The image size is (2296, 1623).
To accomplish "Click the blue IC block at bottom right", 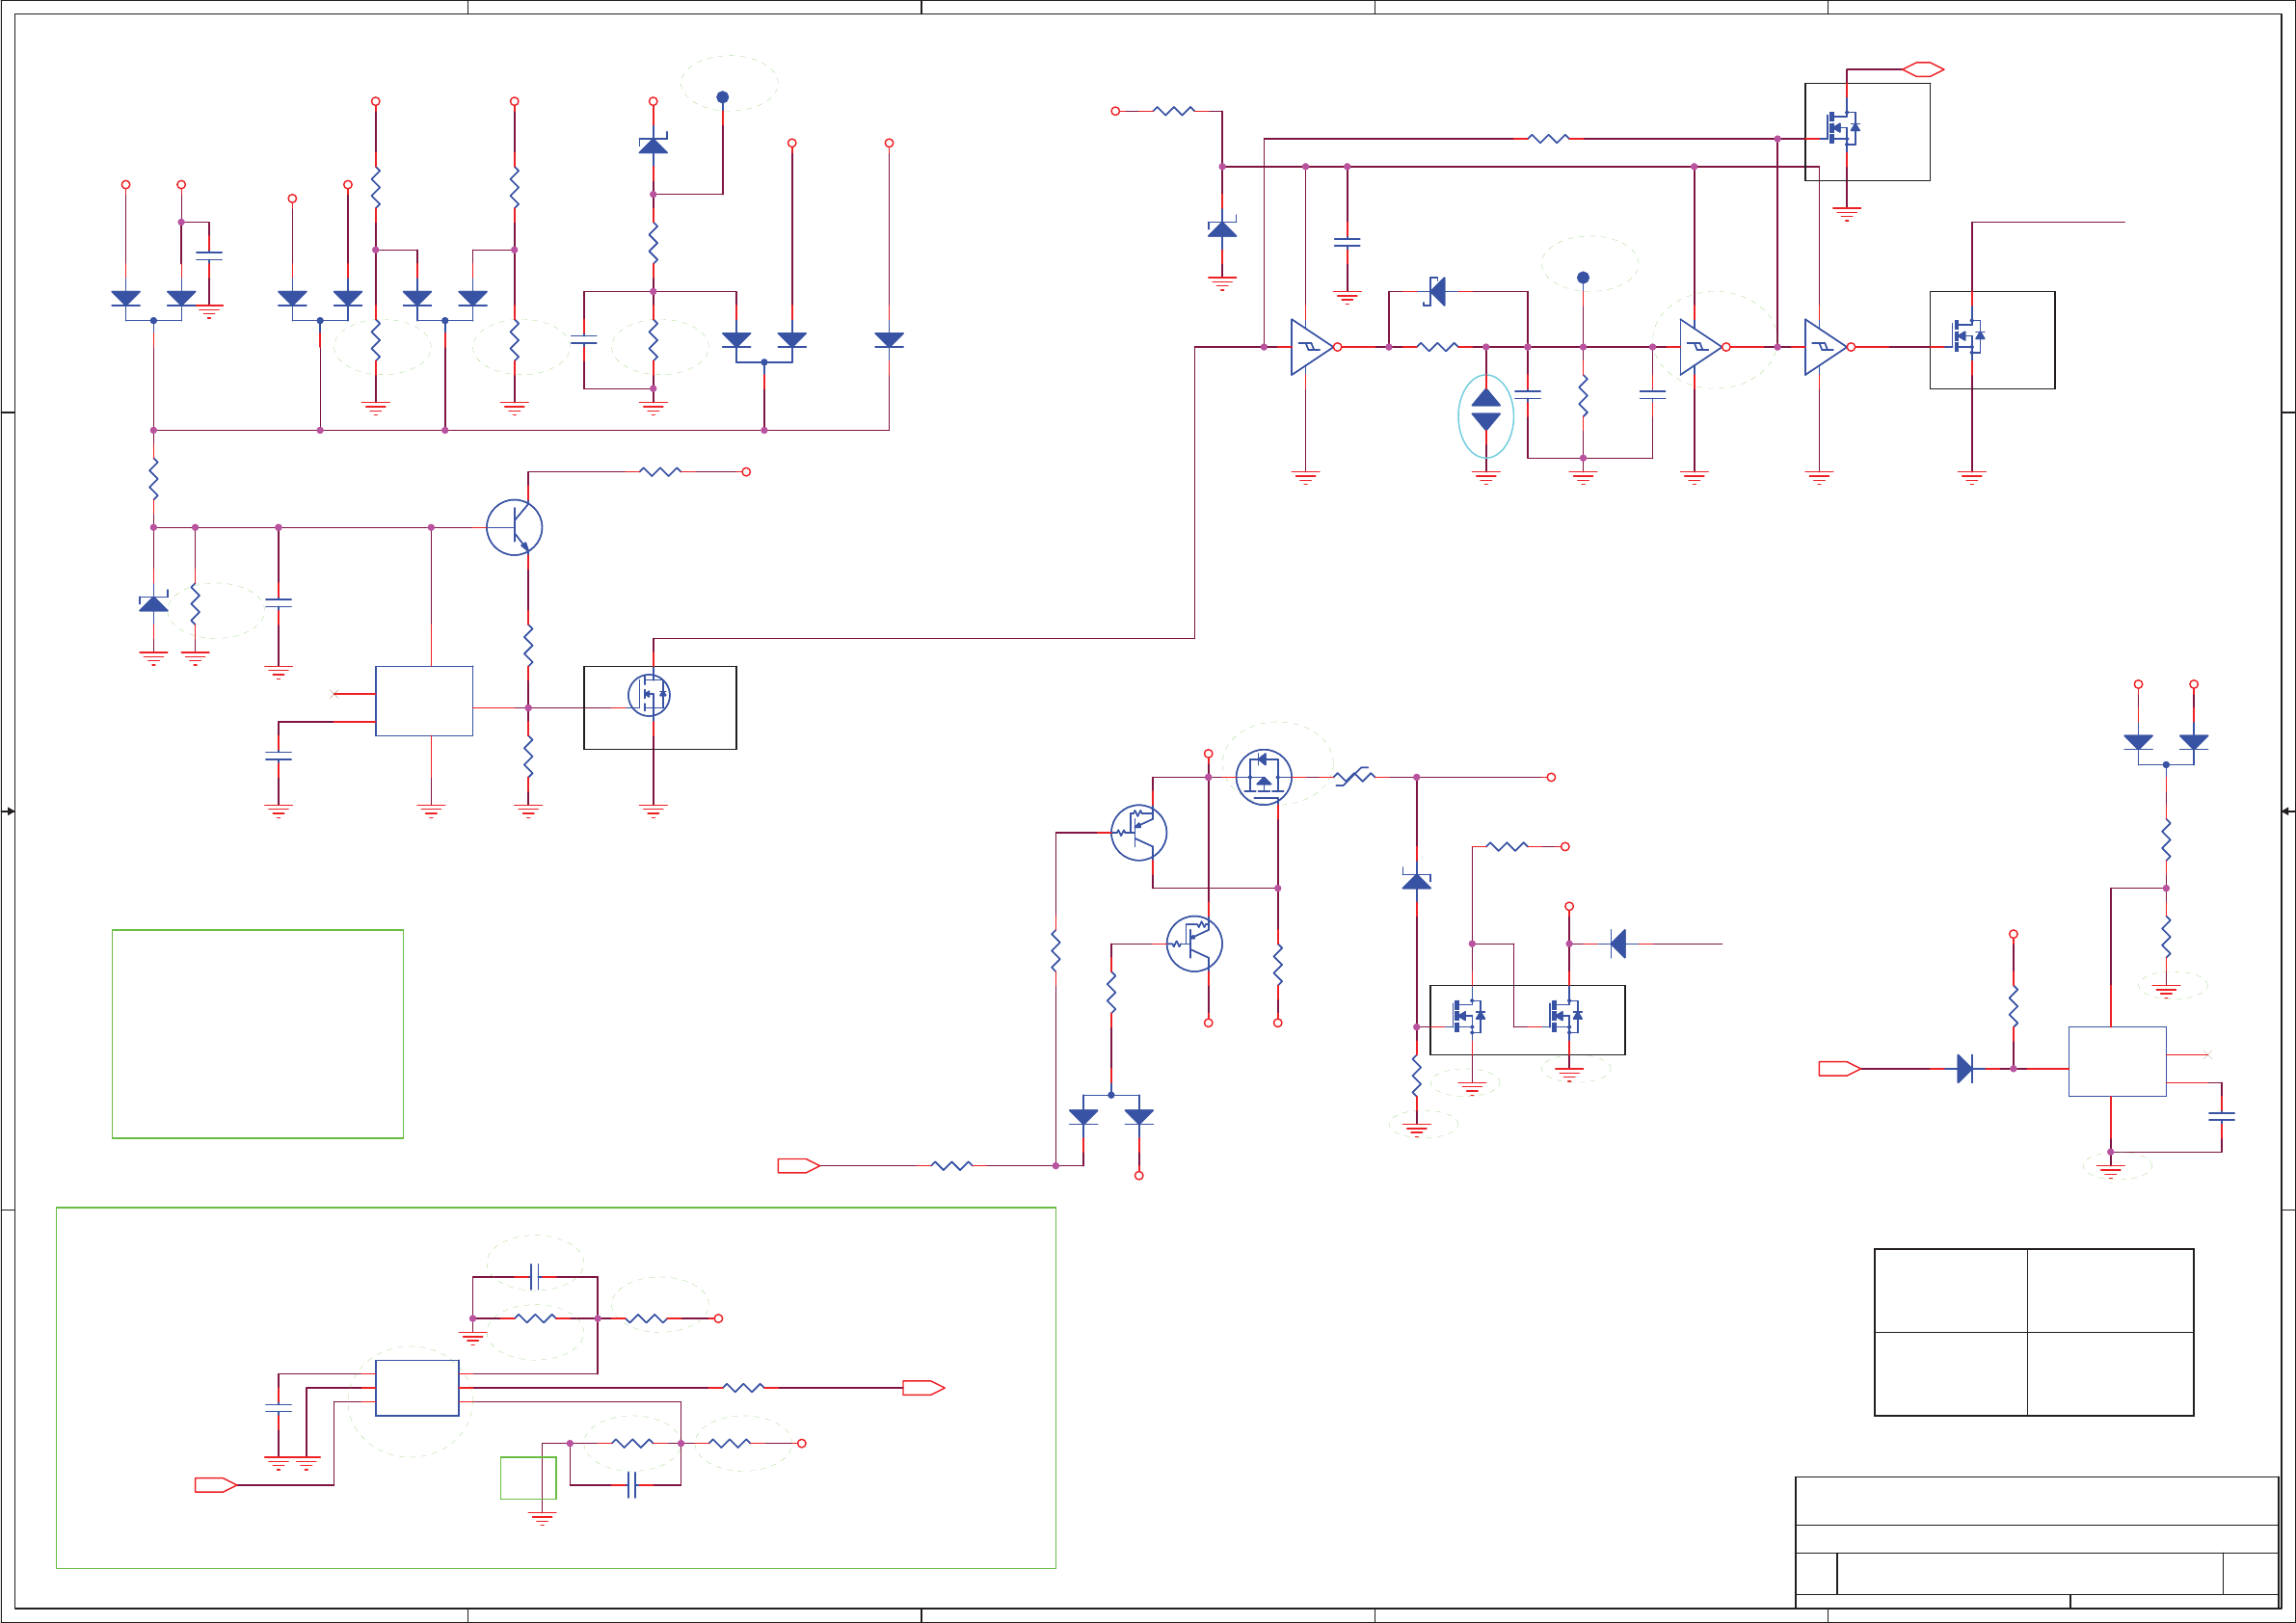I will tap(2117, 1061).
